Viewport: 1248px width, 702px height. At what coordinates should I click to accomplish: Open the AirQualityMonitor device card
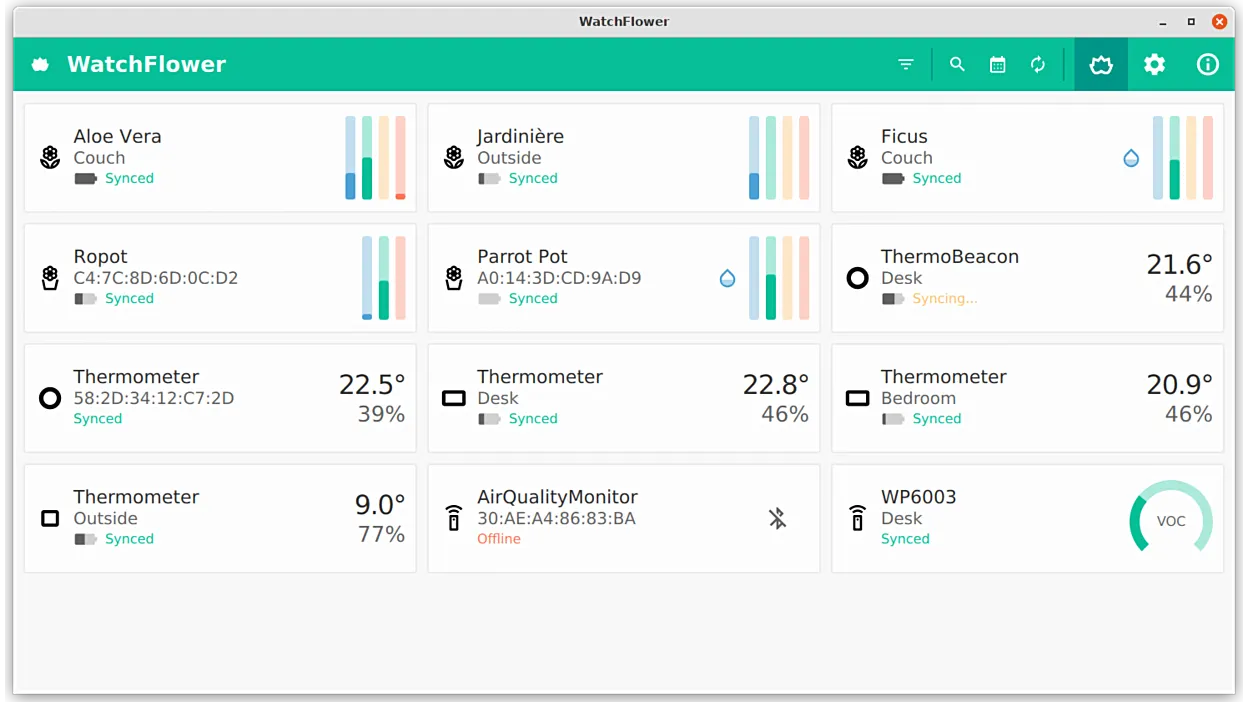[x=624, y=518]
